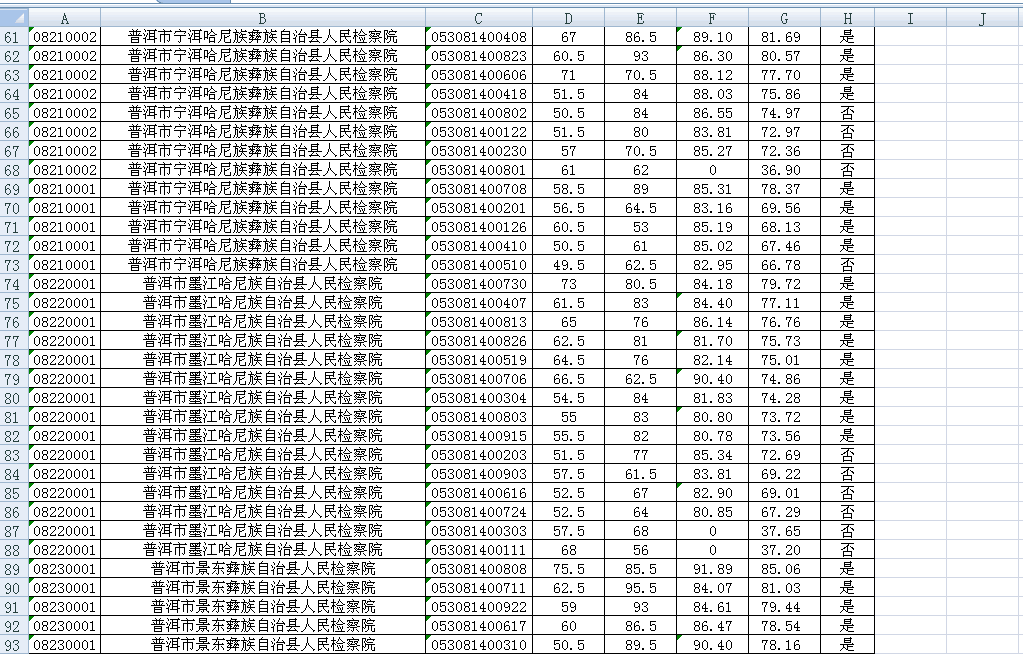
Task: Click institution name cell in row 89
Action: click(x=262, y=569)
